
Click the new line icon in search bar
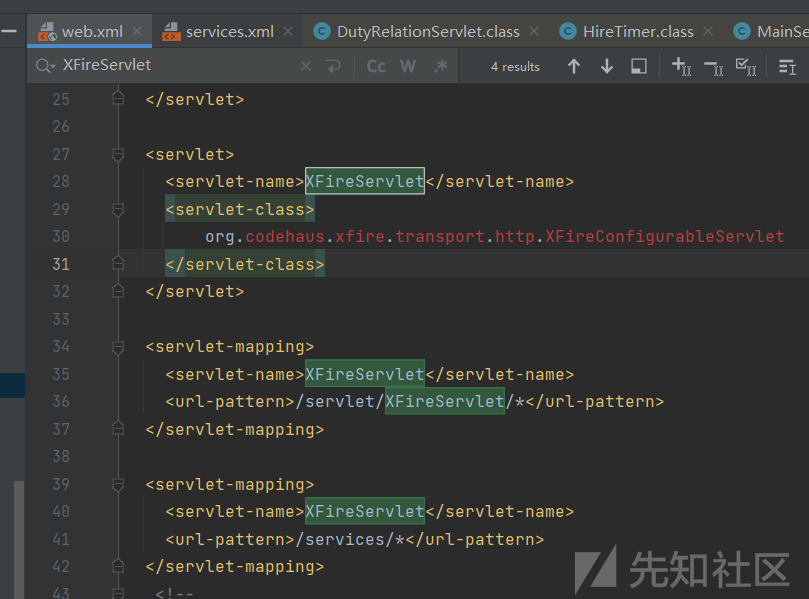(x=333, y=66)
